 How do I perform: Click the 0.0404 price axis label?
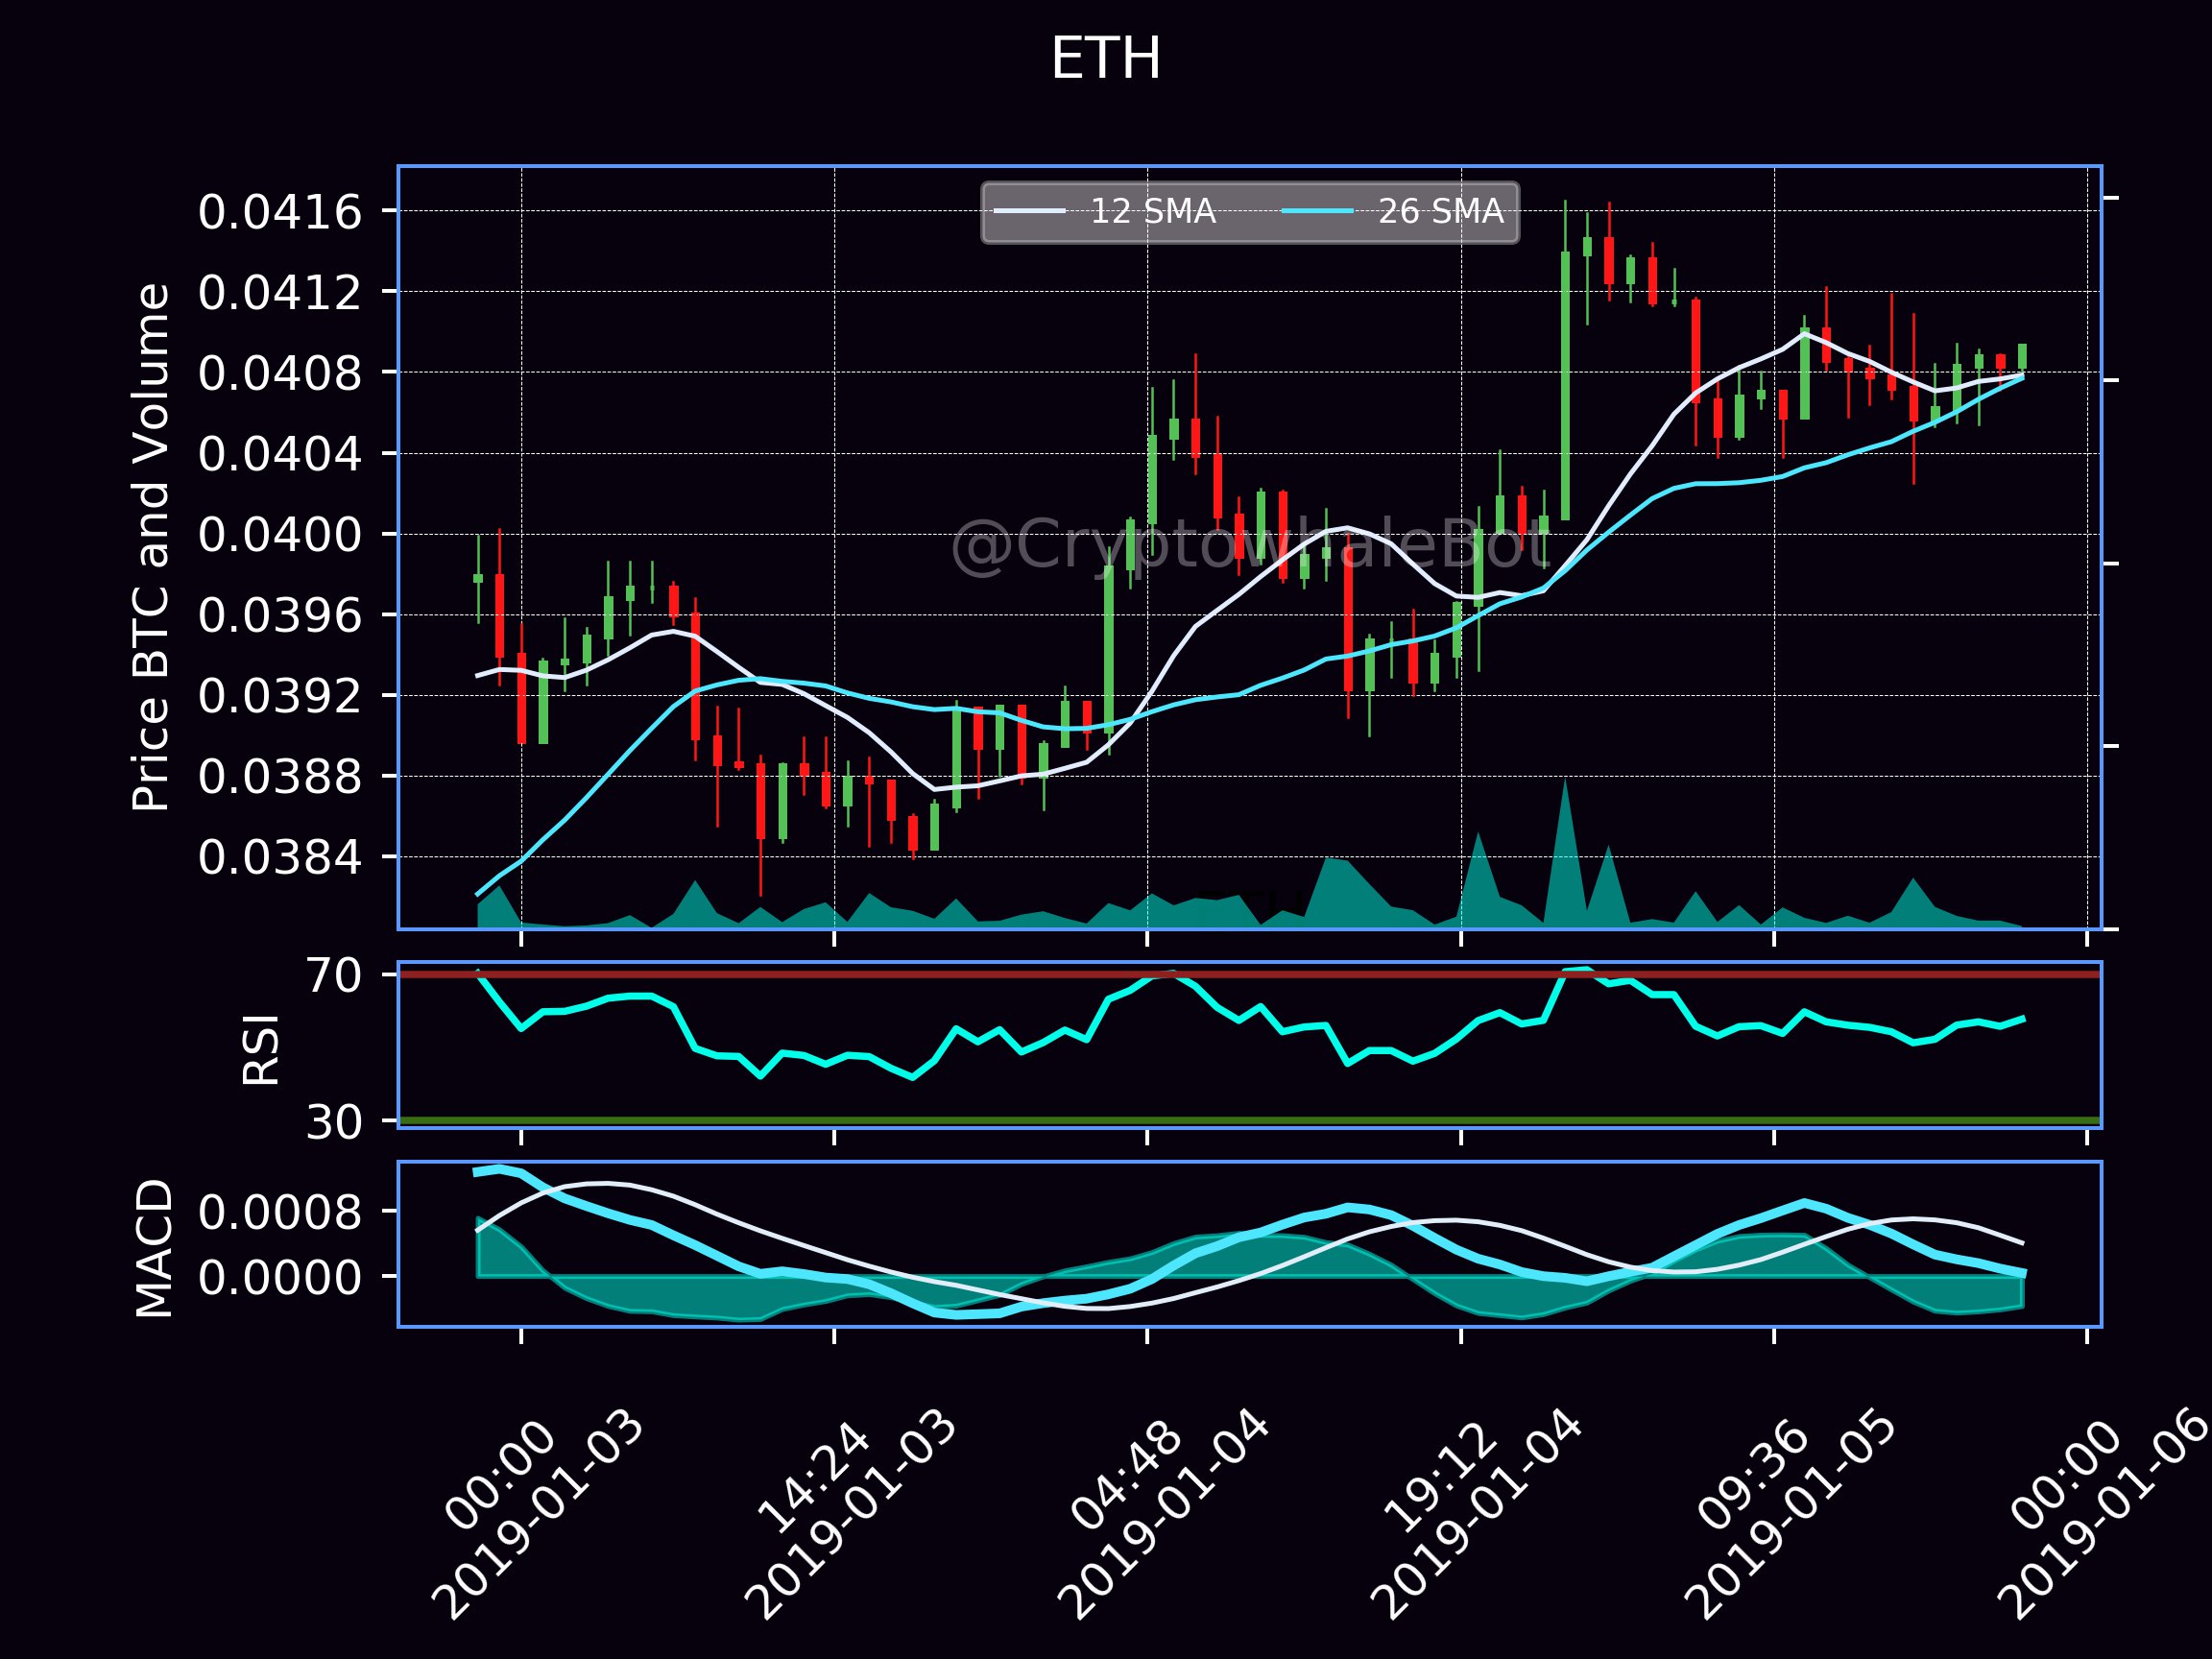click(279, 454)
